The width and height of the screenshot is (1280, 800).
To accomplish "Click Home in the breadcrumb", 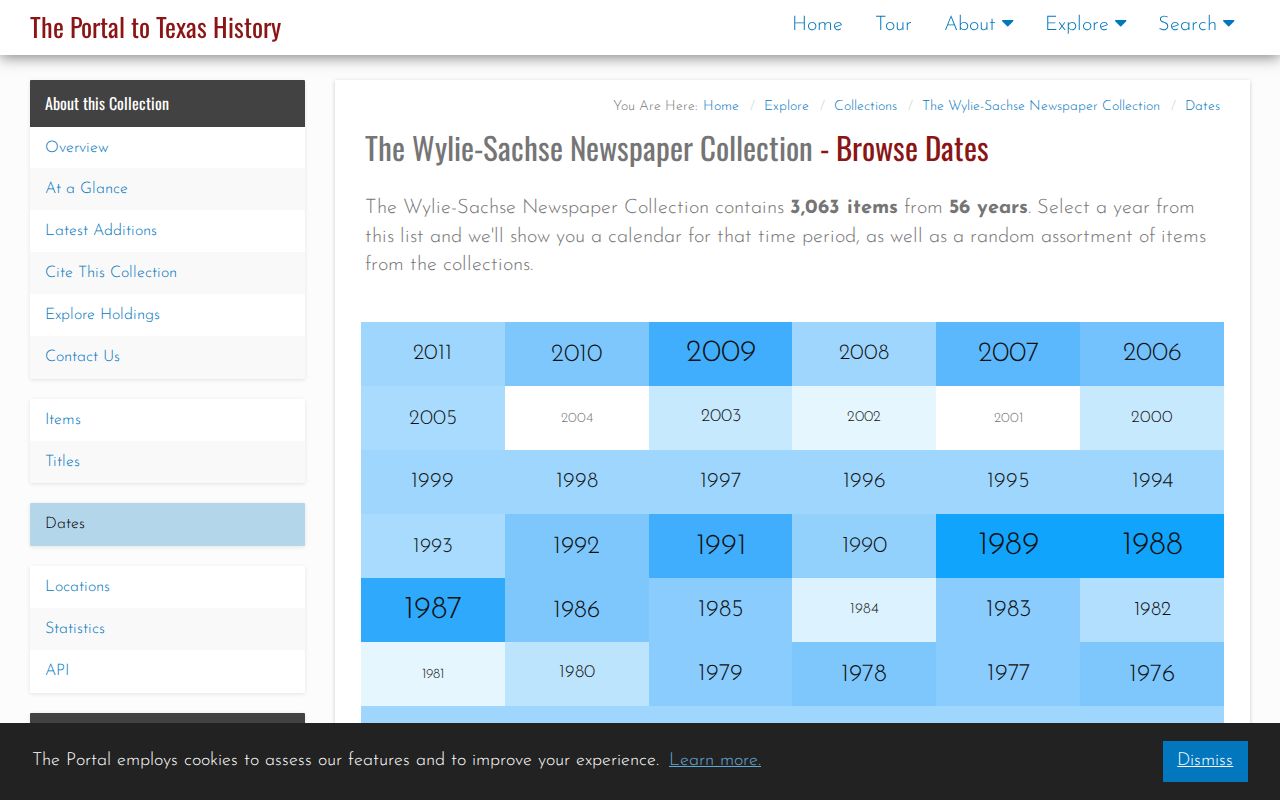I will 721,106.
